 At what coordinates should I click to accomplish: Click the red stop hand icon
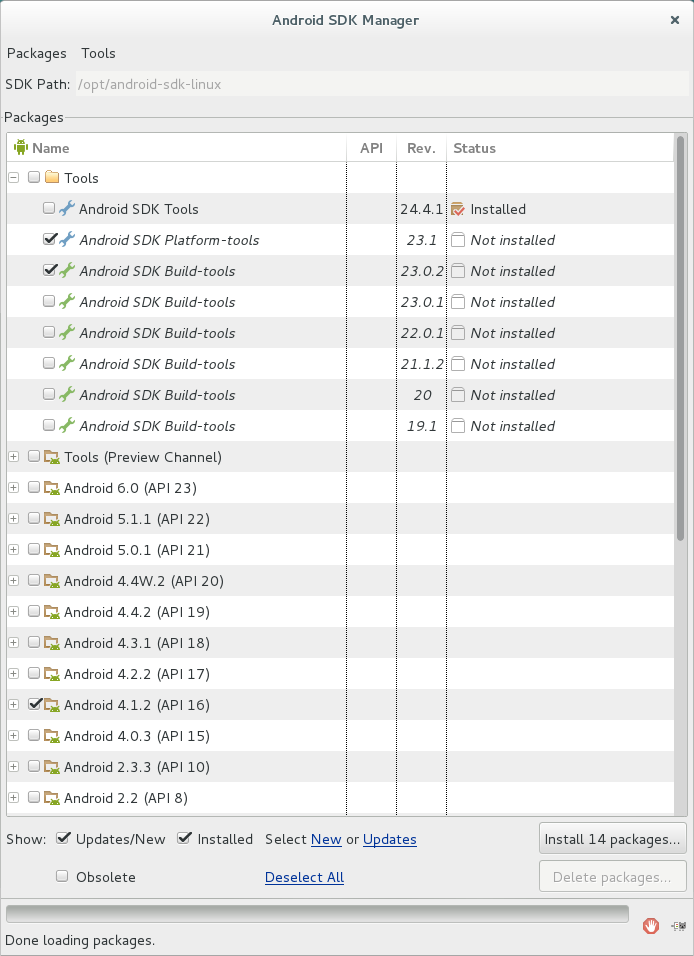(x=651, y=926)
